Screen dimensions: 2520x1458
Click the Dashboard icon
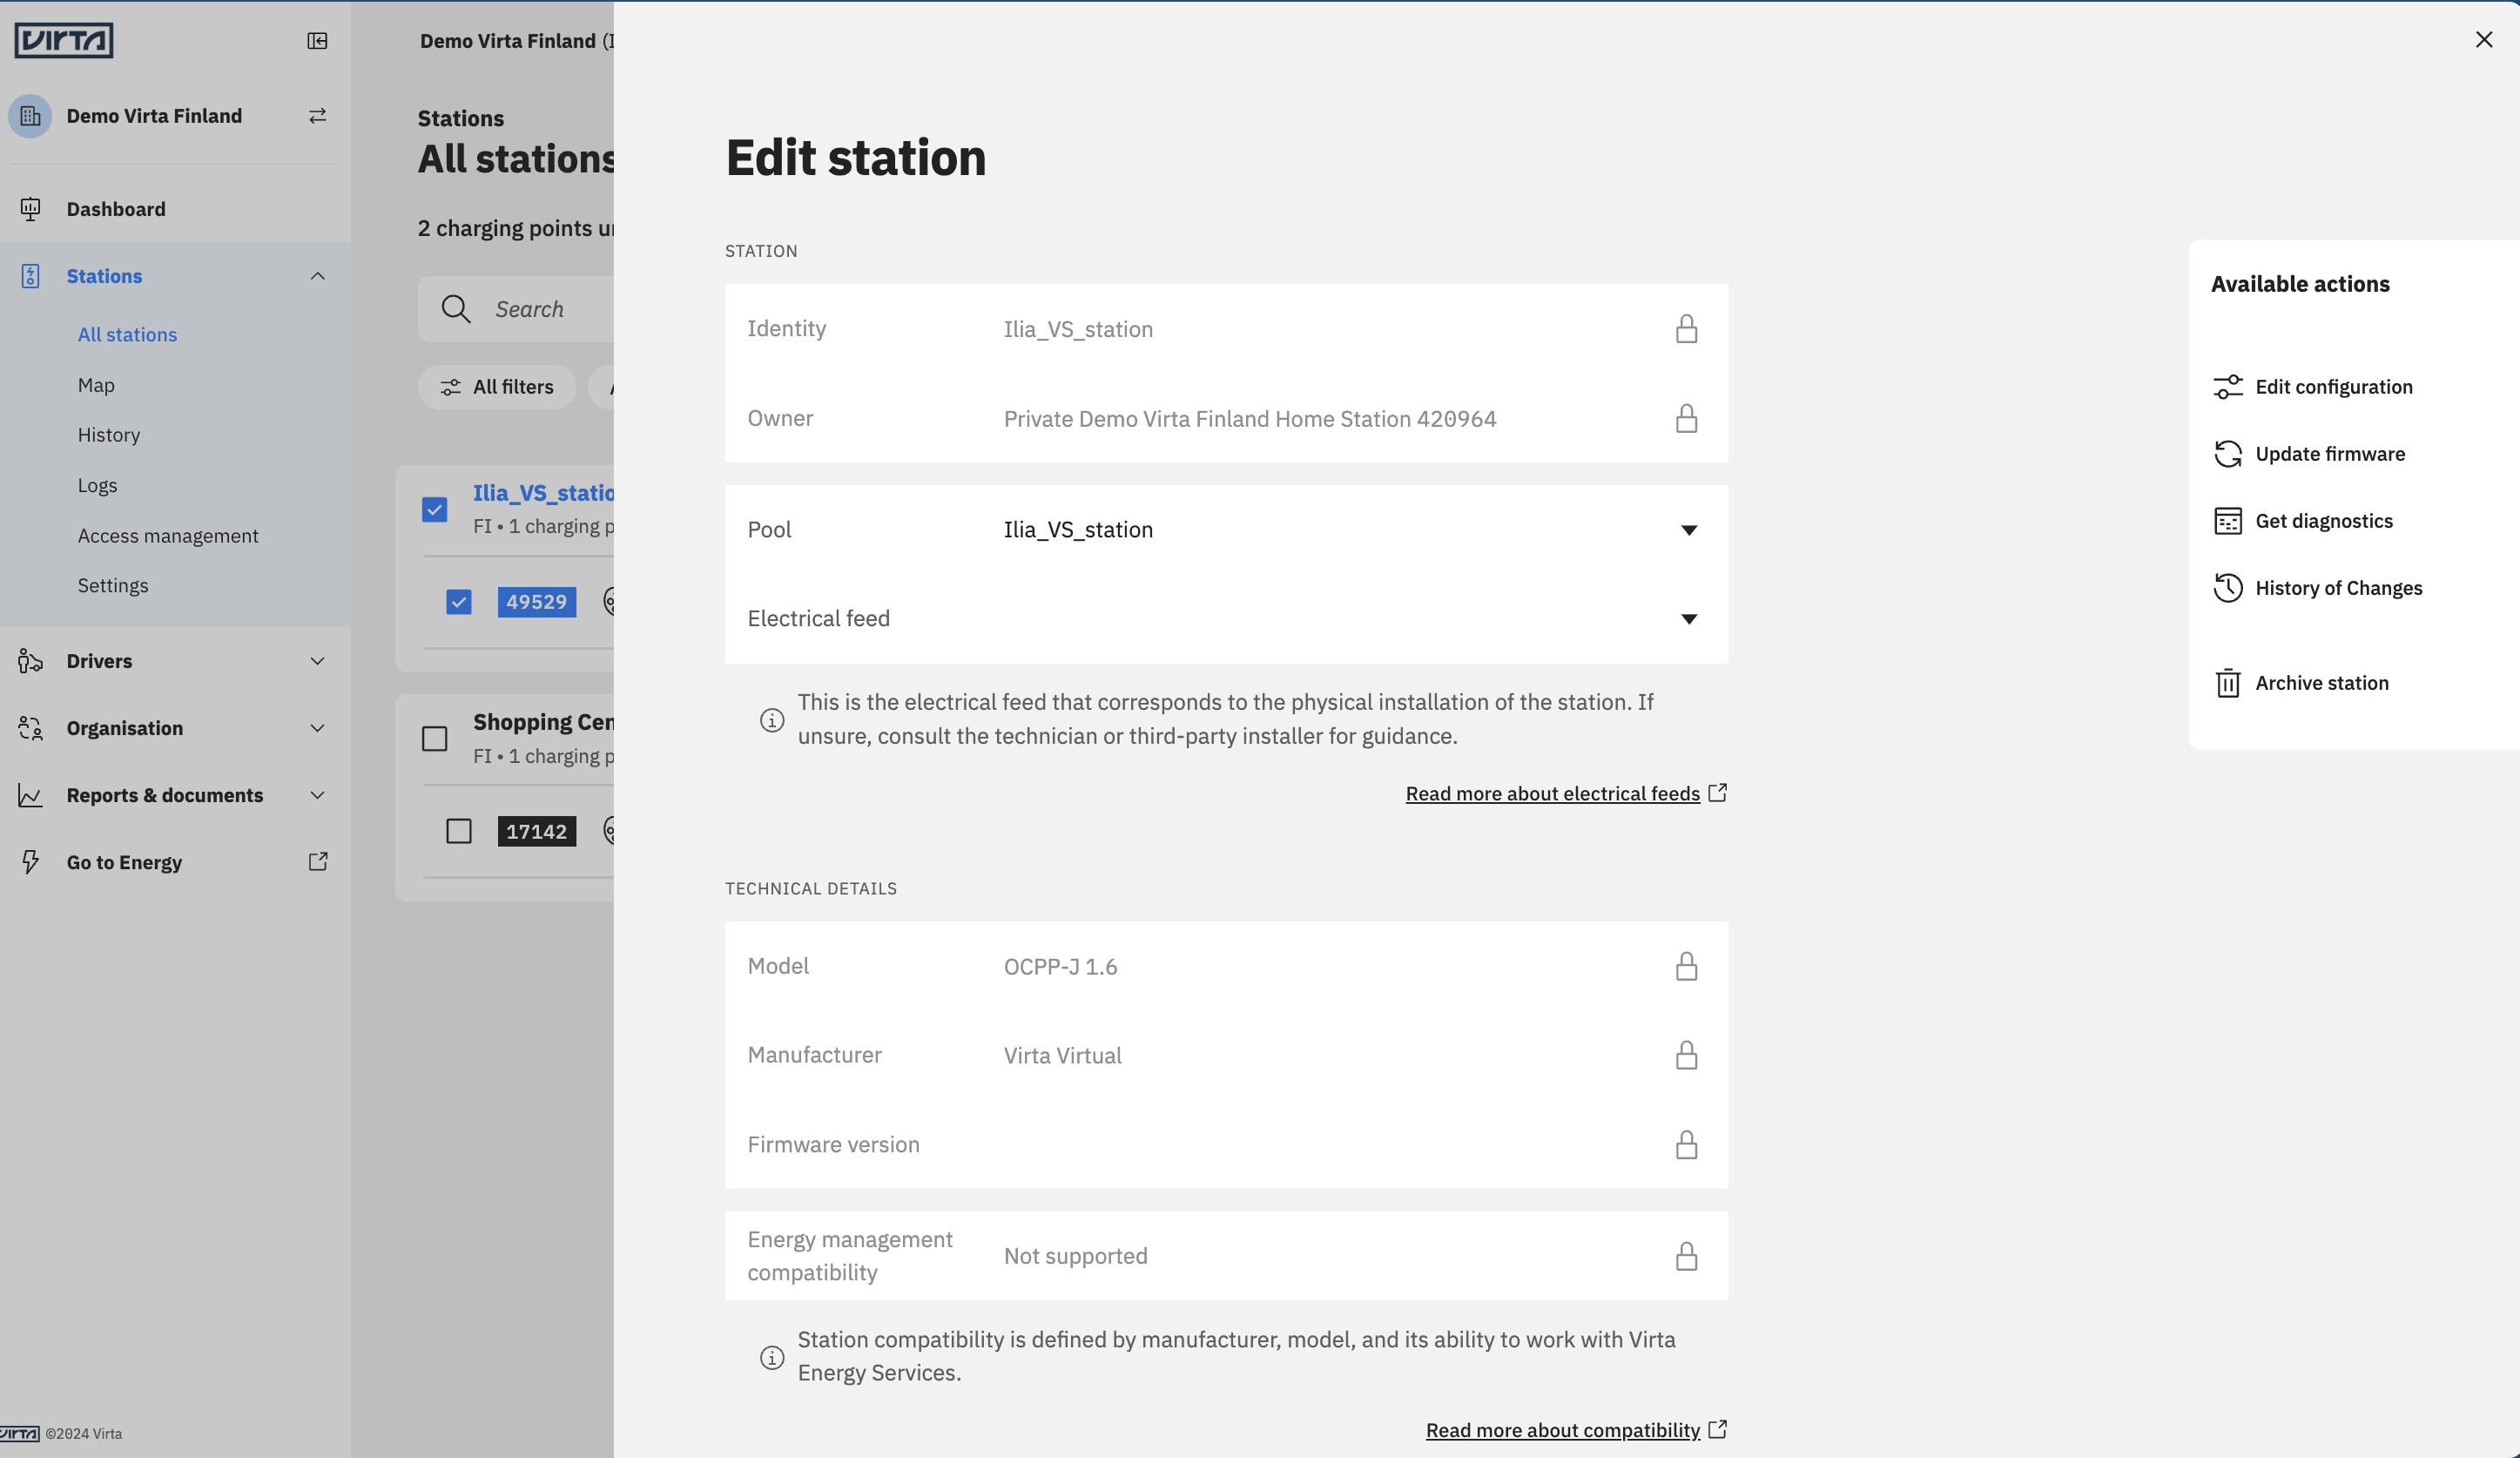[x=30, y=209]
